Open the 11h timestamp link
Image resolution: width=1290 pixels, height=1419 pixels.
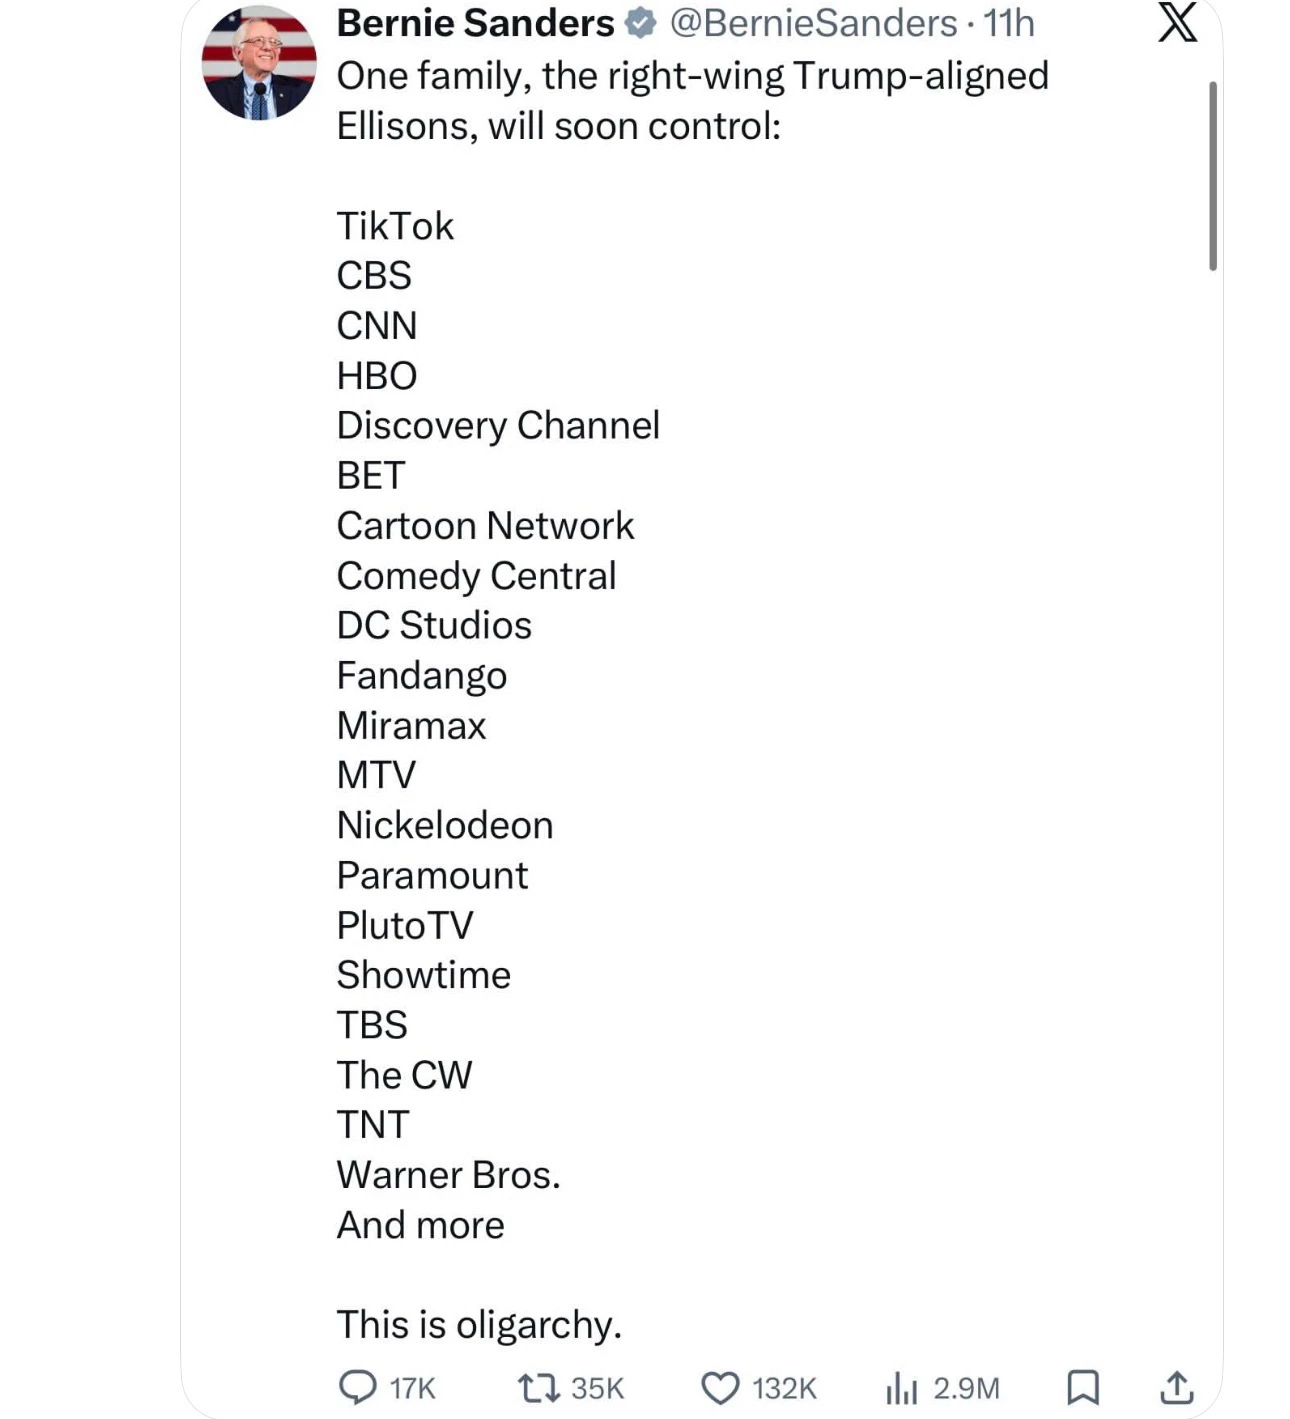coord(1009,23)
